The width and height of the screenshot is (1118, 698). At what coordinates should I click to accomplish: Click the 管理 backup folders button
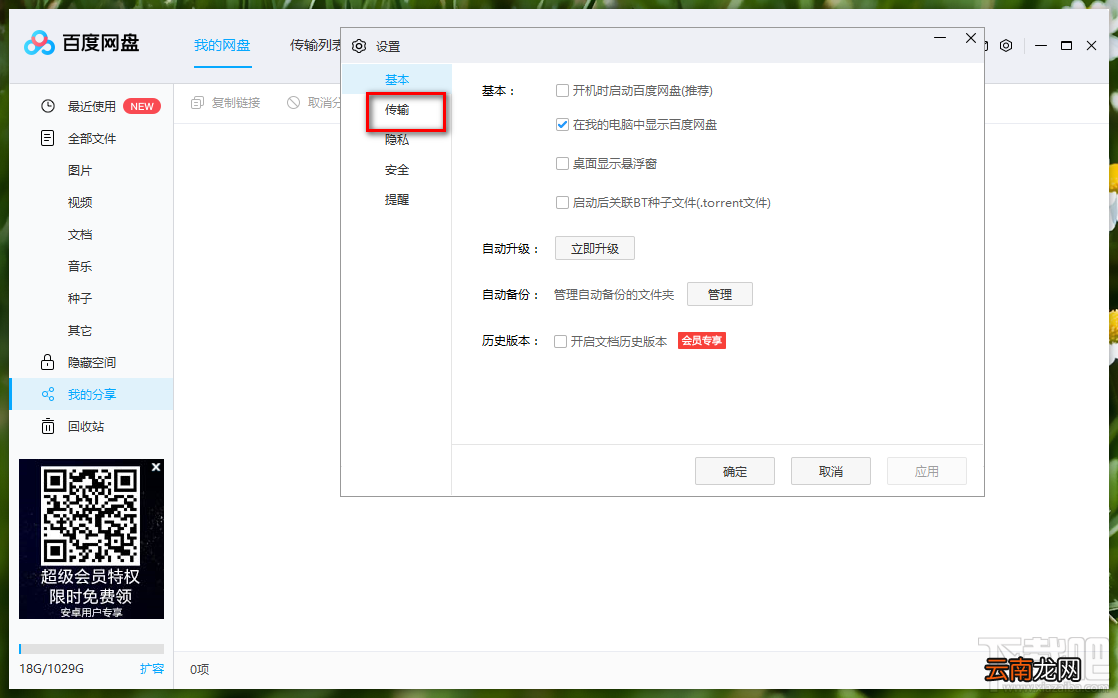pos(719,294)
